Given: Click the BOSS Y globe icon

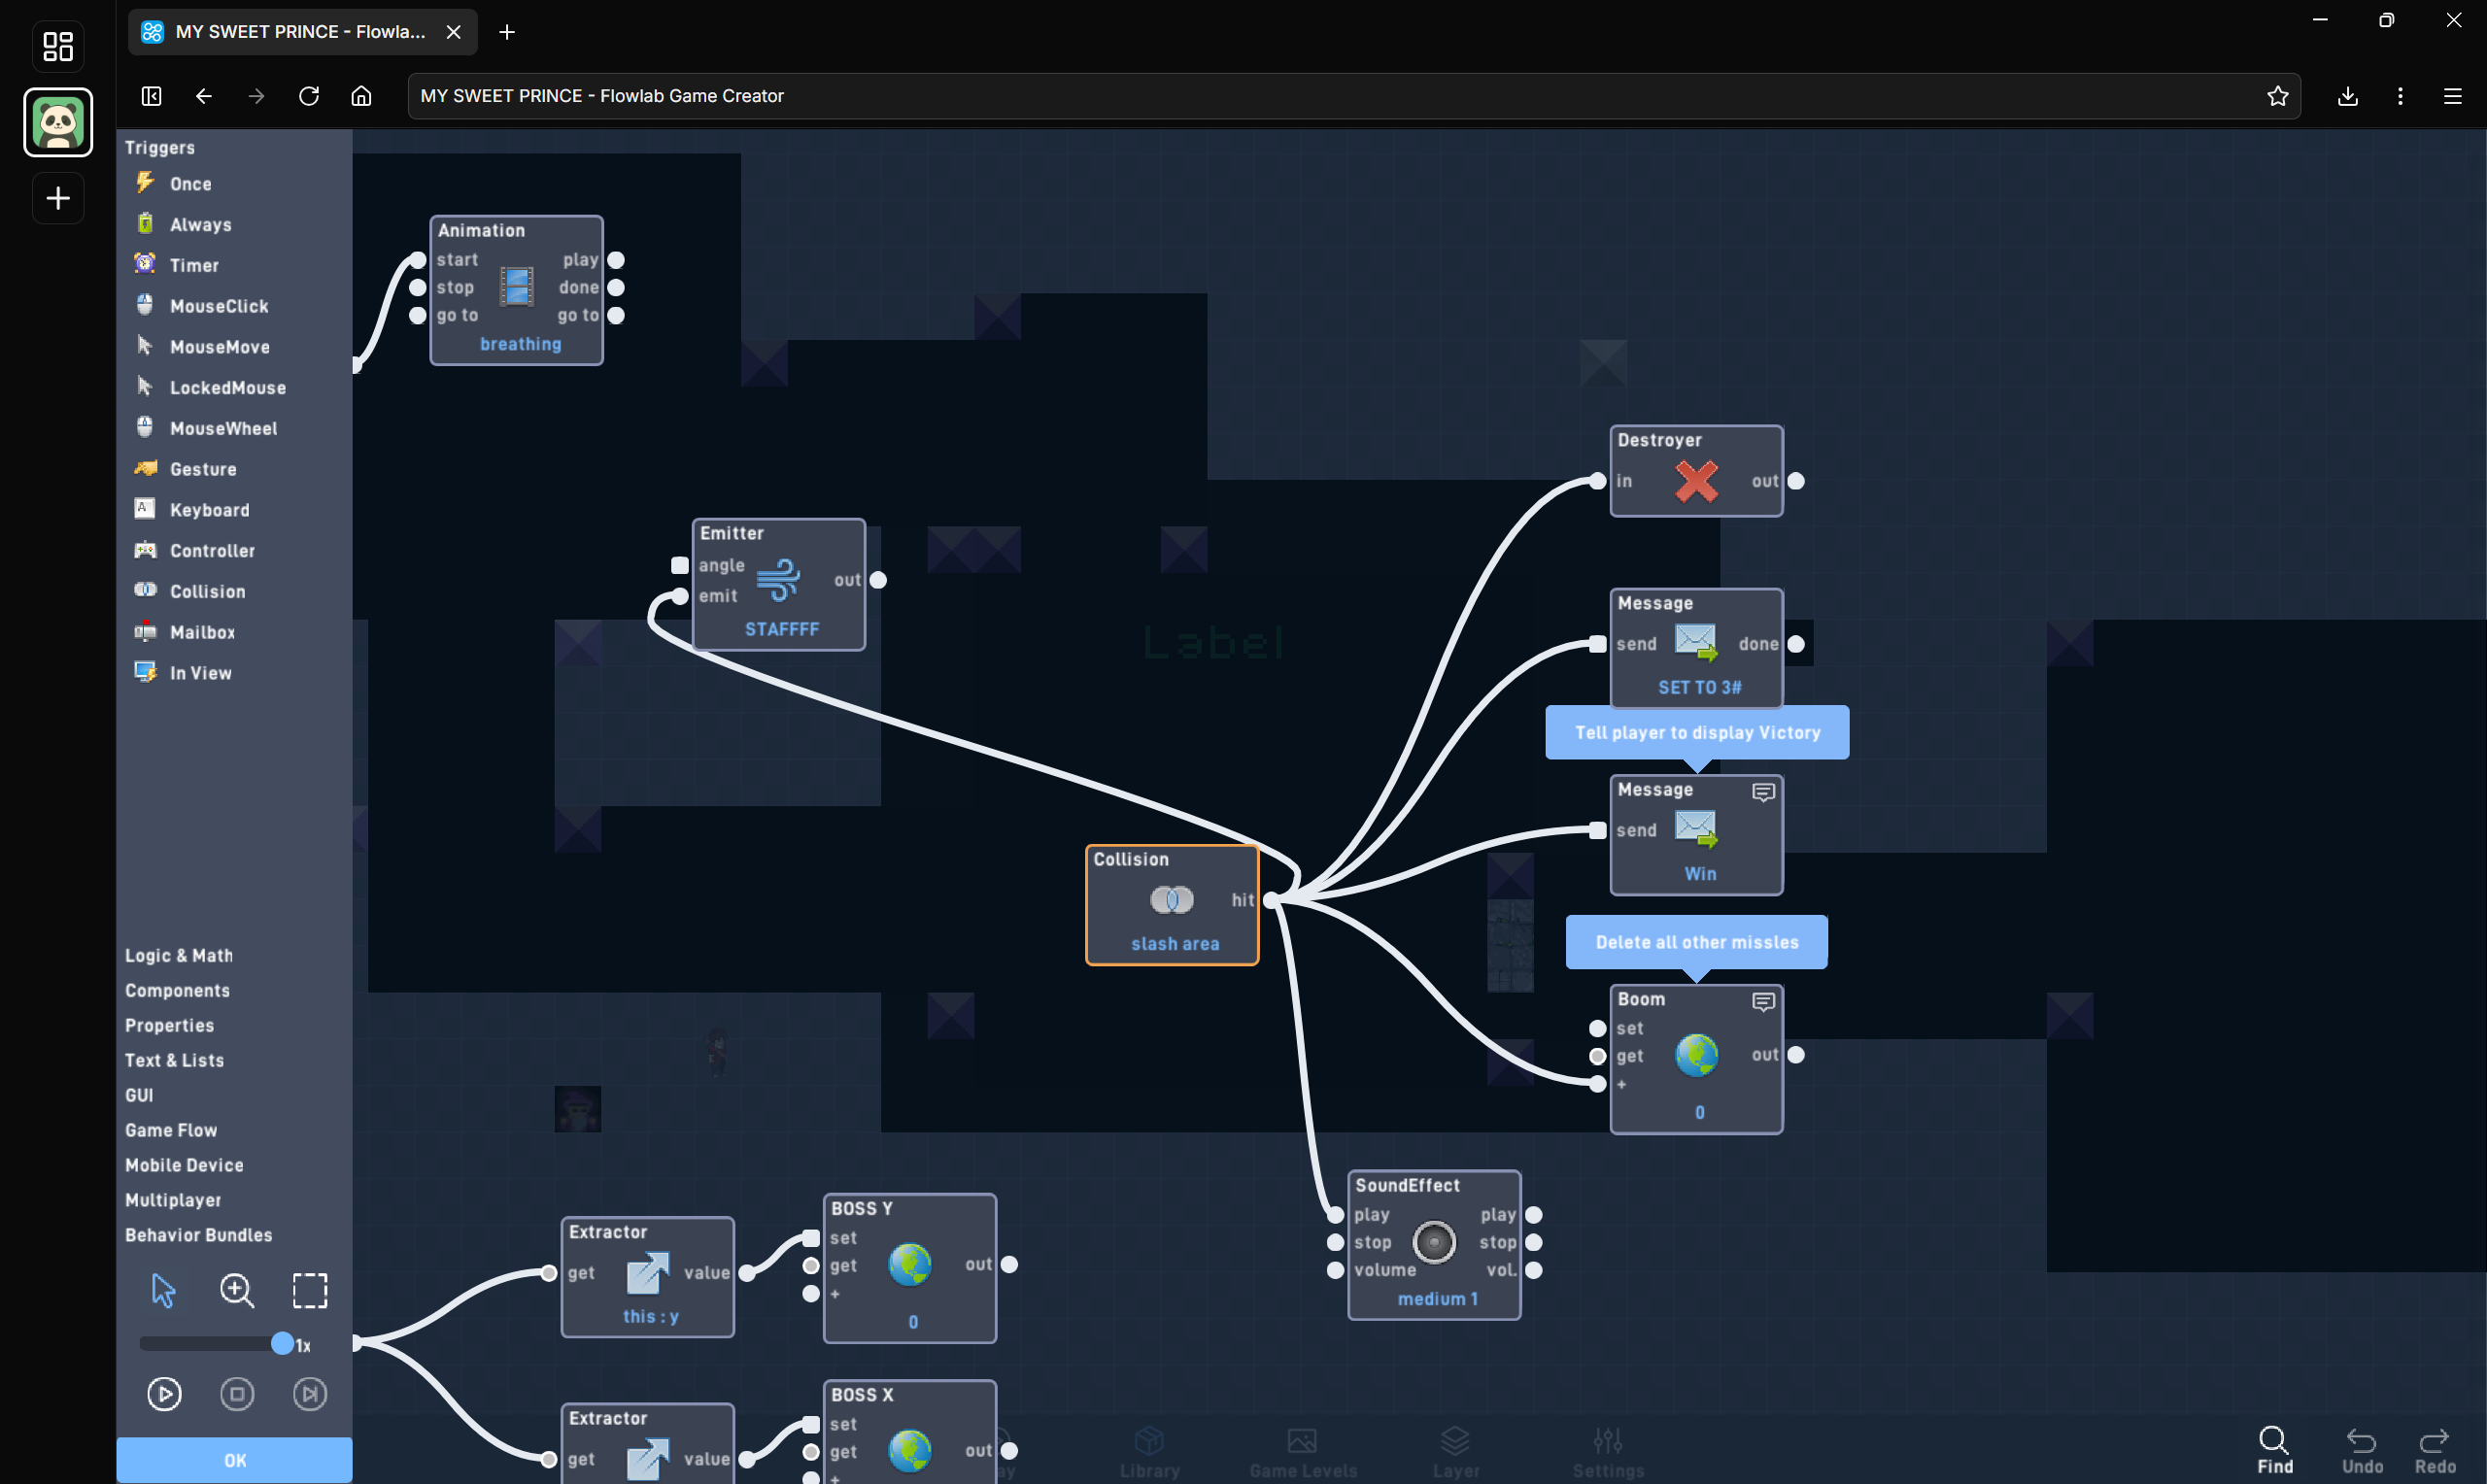Looking at the screenshot, I should [909, 1265].
